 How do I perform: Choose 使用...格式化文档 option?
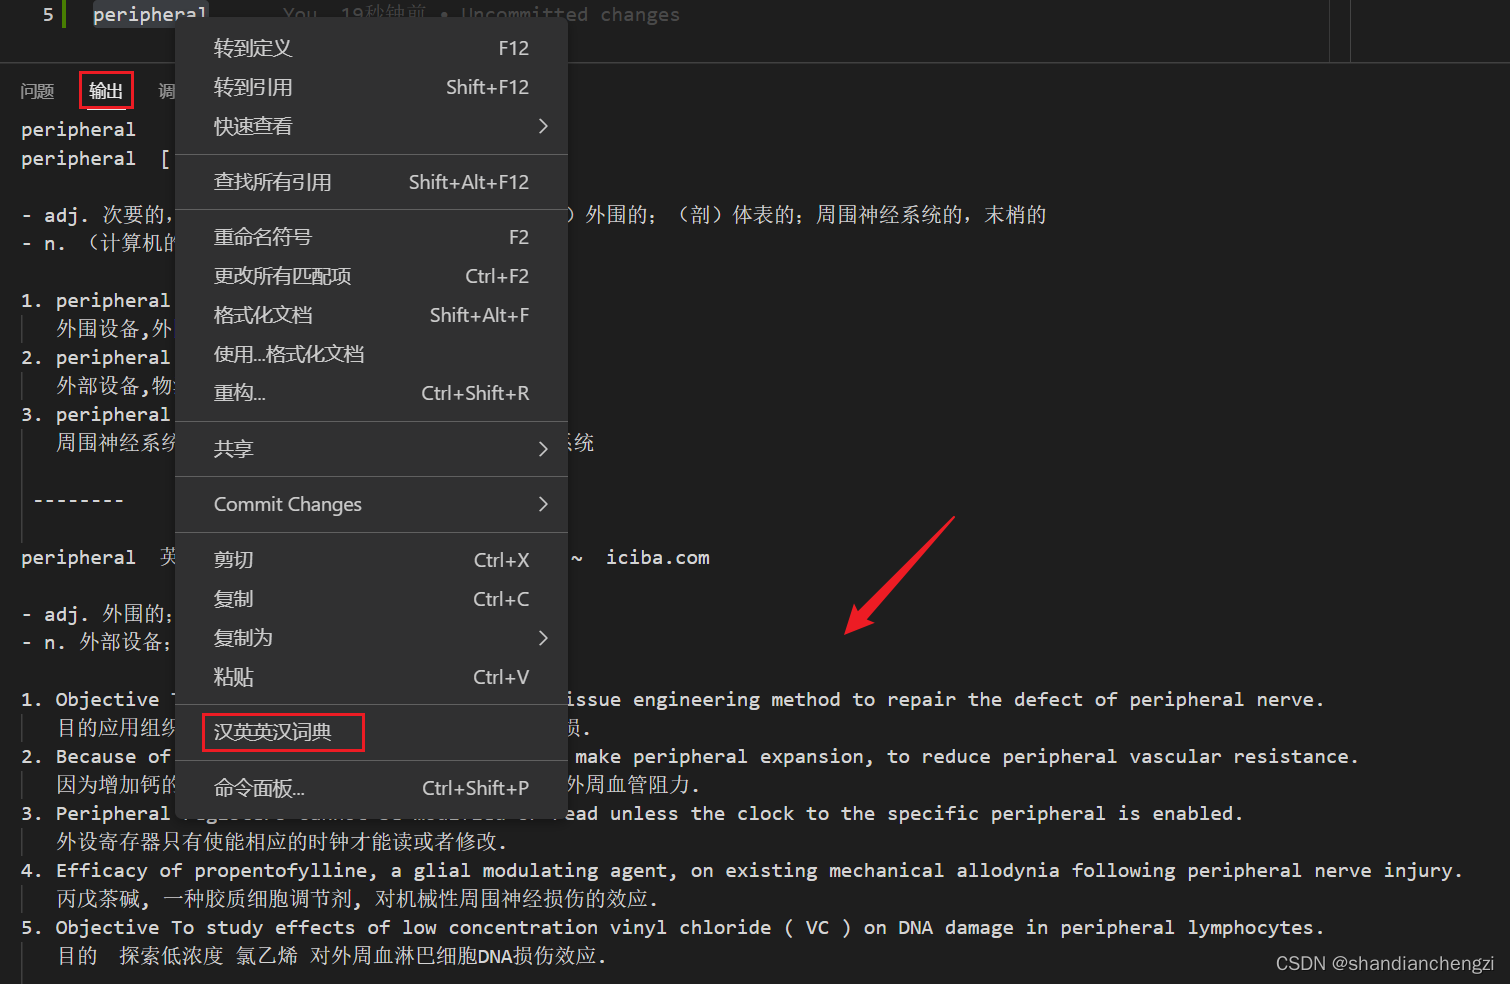[x=371, y=354]
